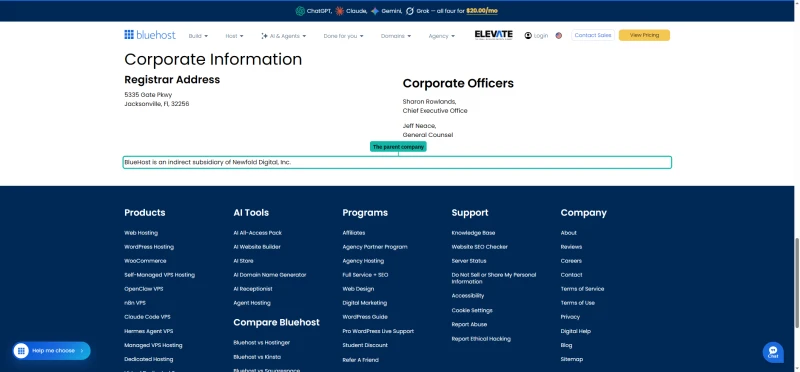This screenshot has height=372, width=800.
Task: Open the Student Discount link
Action: (x=365, y=345)
